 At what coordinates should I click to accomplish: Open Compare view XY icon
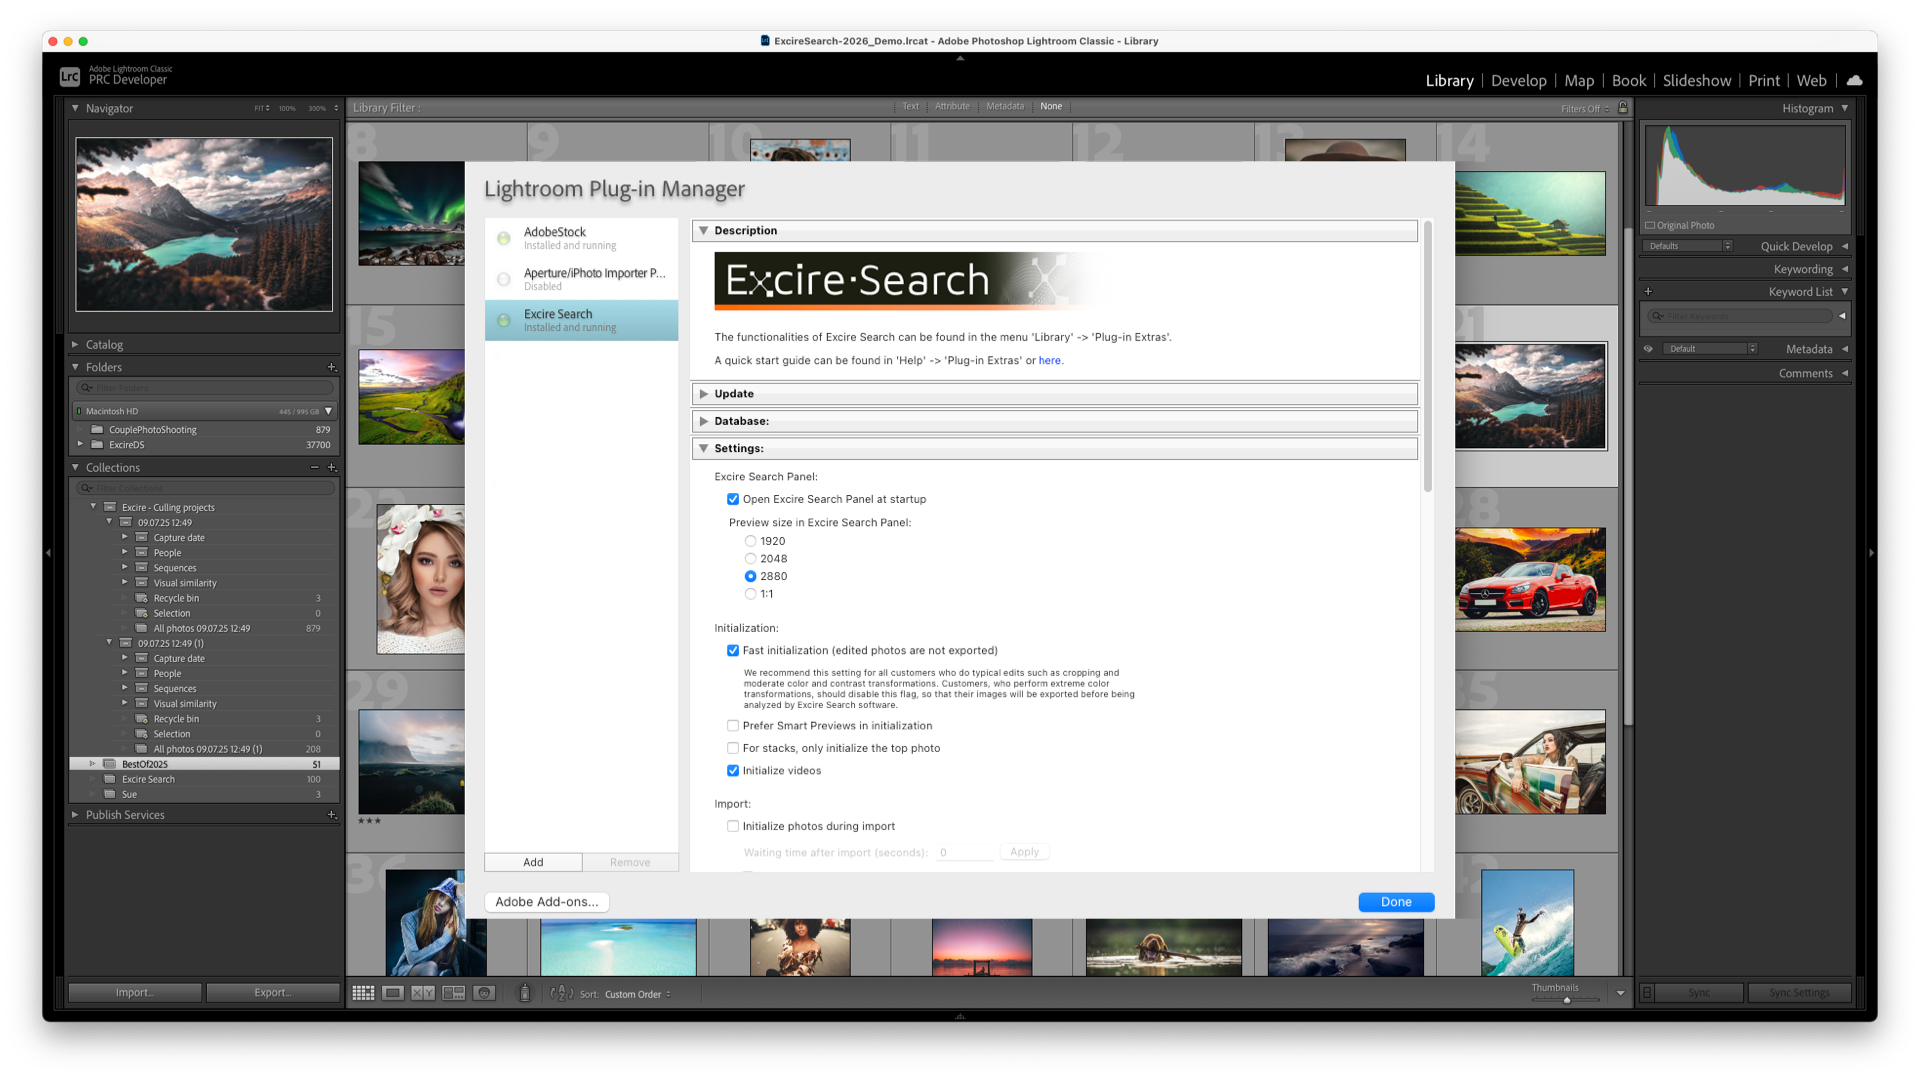coord(423,993)
